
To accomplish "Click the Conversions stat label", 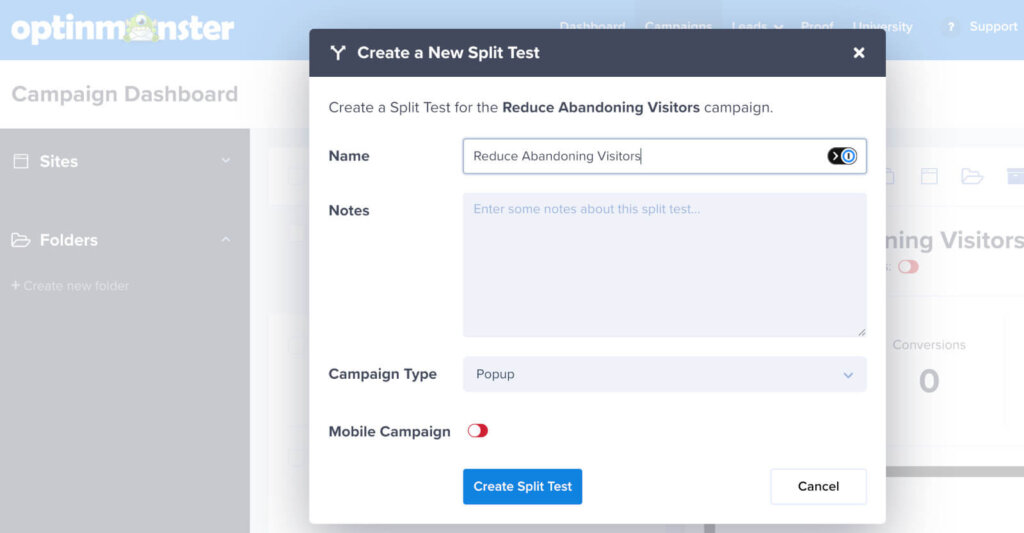I will [929, 345].
